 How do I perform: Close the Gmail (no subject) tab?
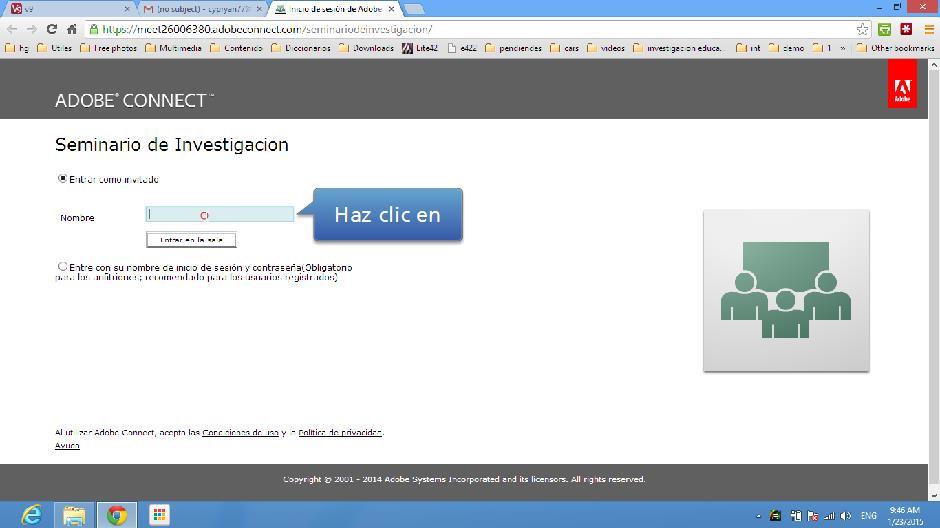[259, 9]
